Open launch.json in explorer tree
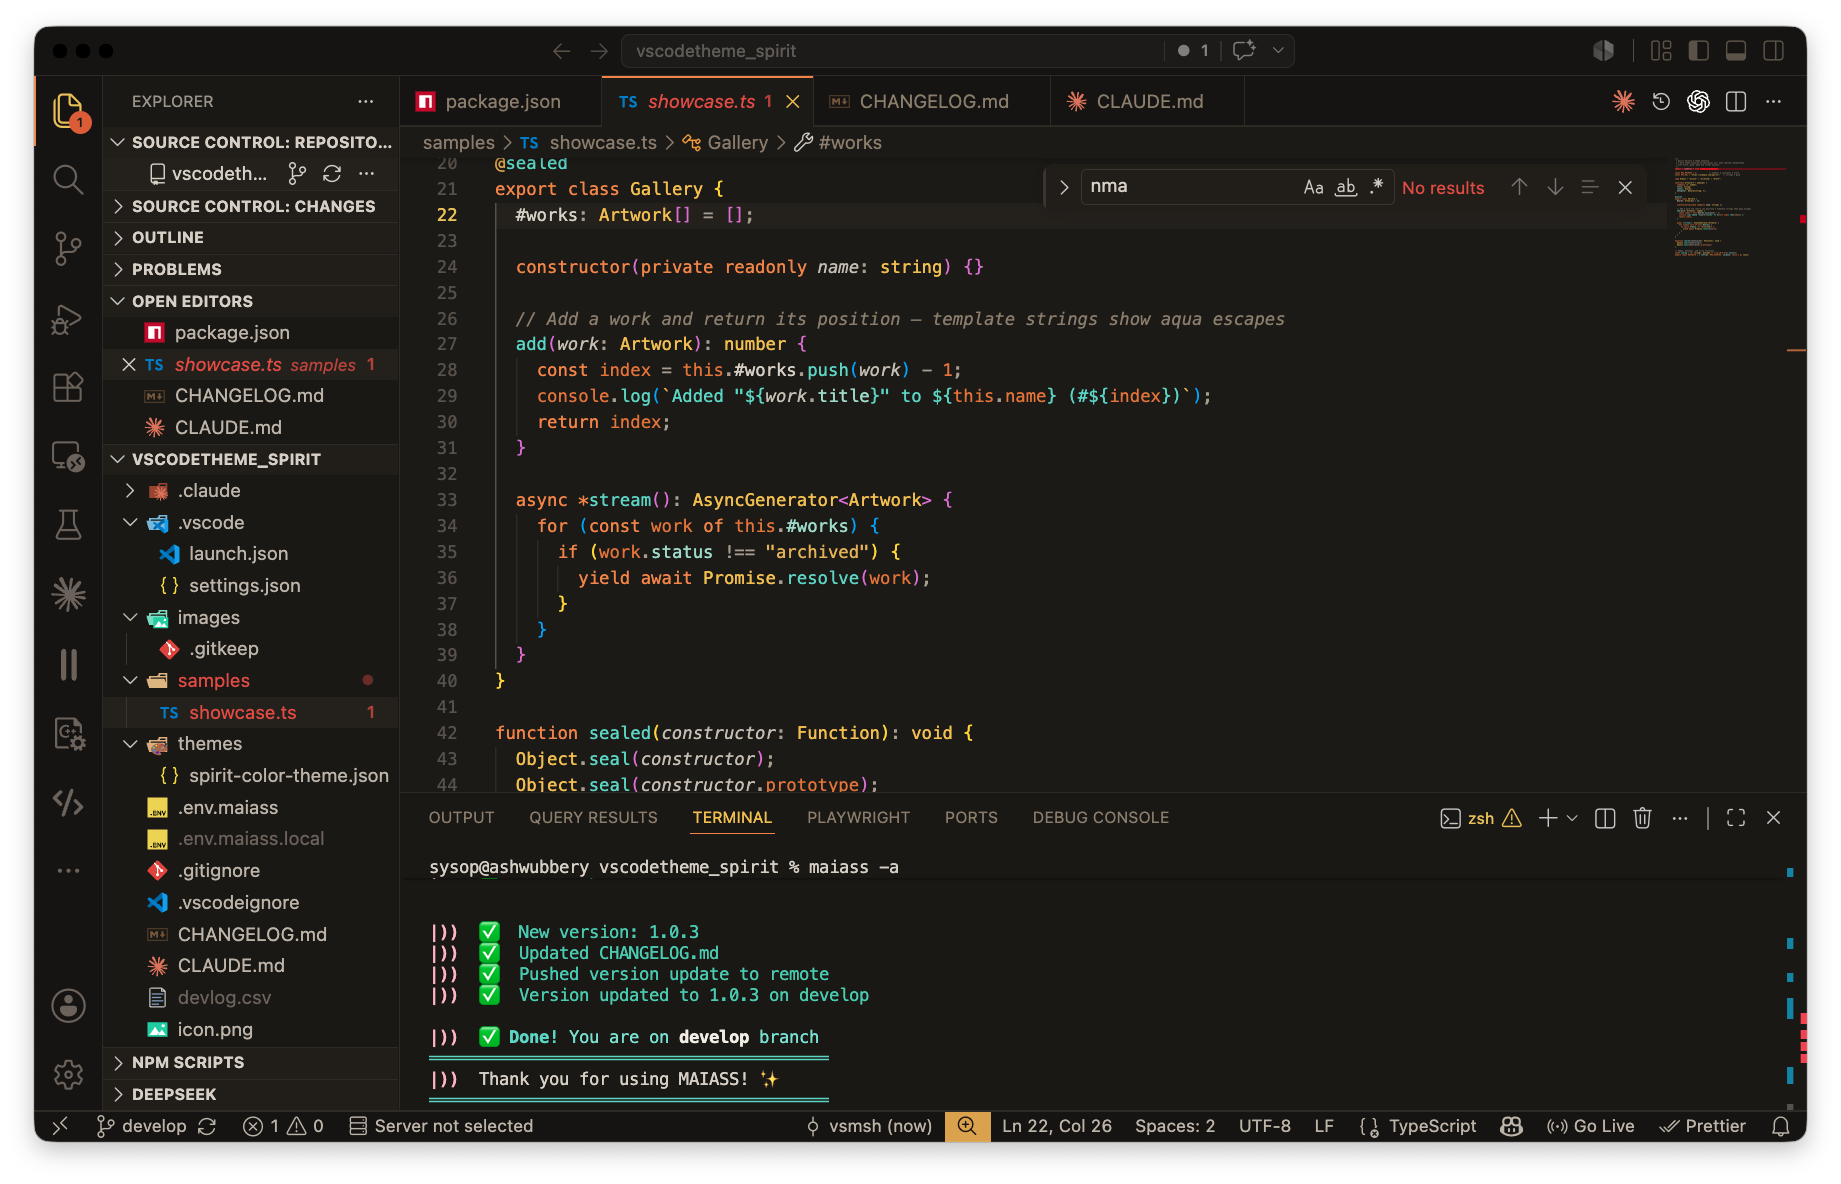Screen dimensions: 1841x1184 click(251, 554)
